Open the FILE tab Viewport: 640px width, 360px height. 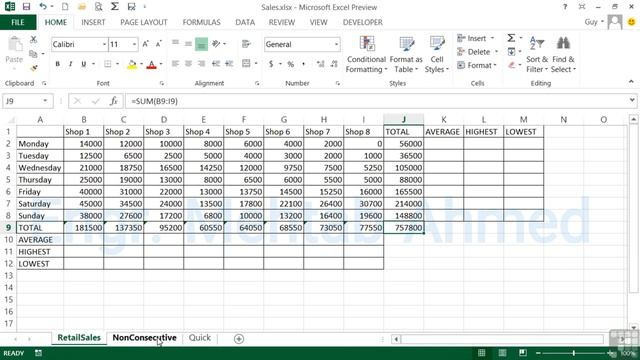18,22
